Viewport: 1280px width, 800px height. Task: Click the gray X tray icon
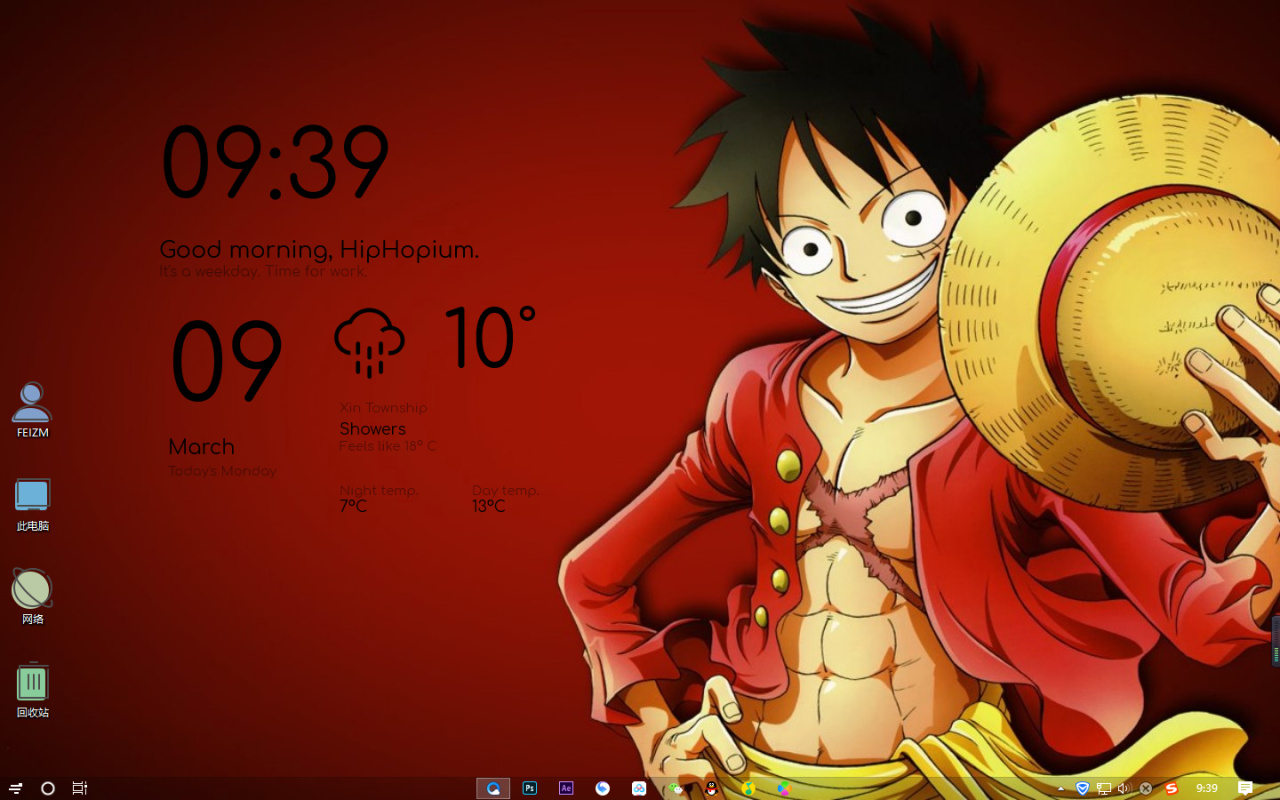pos(1145,788)
